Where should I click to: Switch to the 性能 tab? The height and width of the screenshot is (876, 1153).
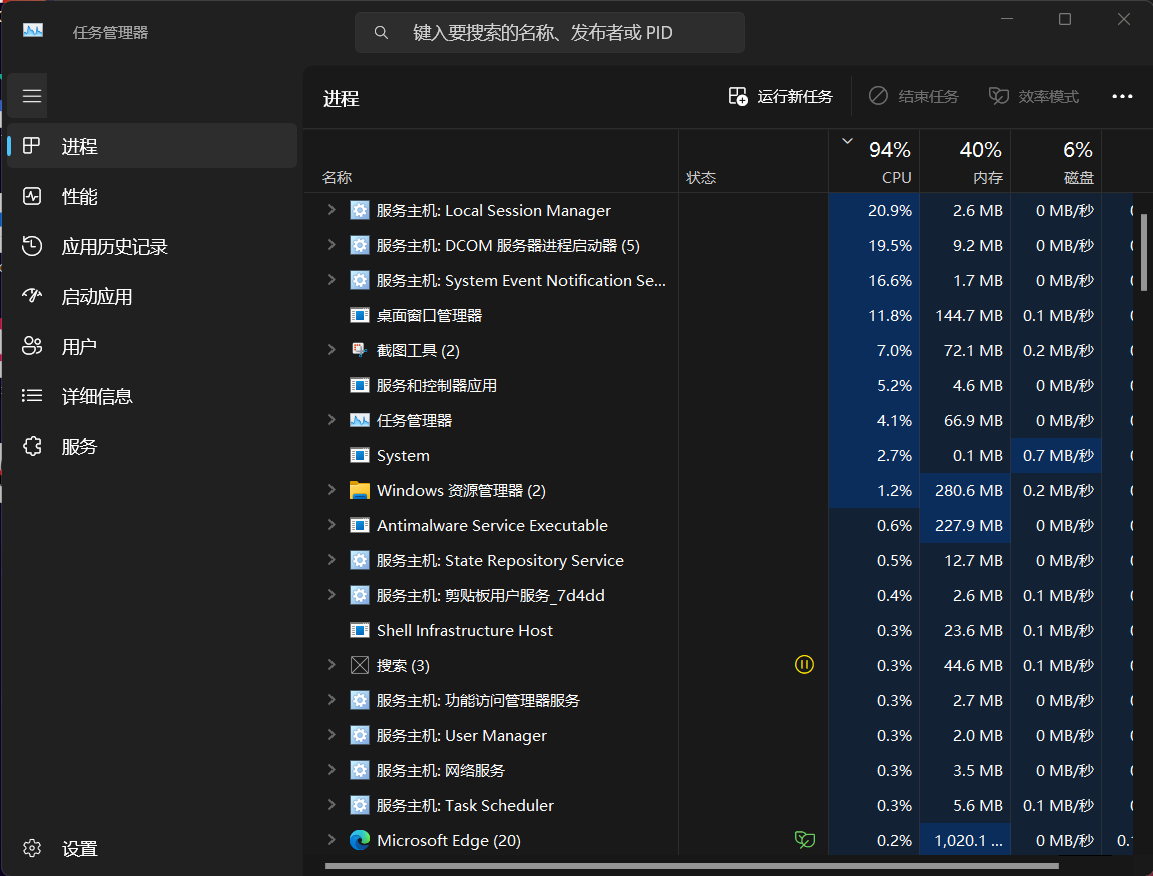80,196
